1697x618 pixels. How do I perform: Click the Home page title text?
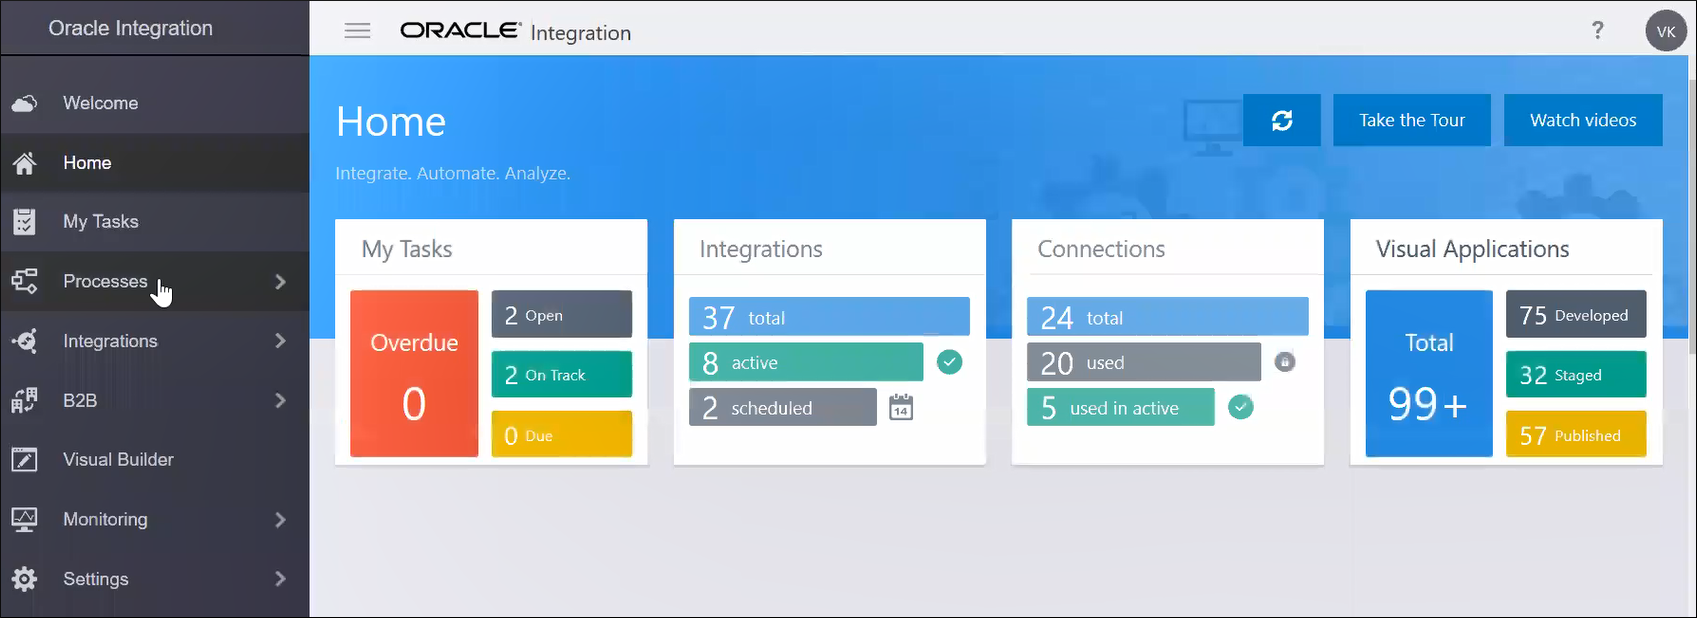tap(391, 122)
